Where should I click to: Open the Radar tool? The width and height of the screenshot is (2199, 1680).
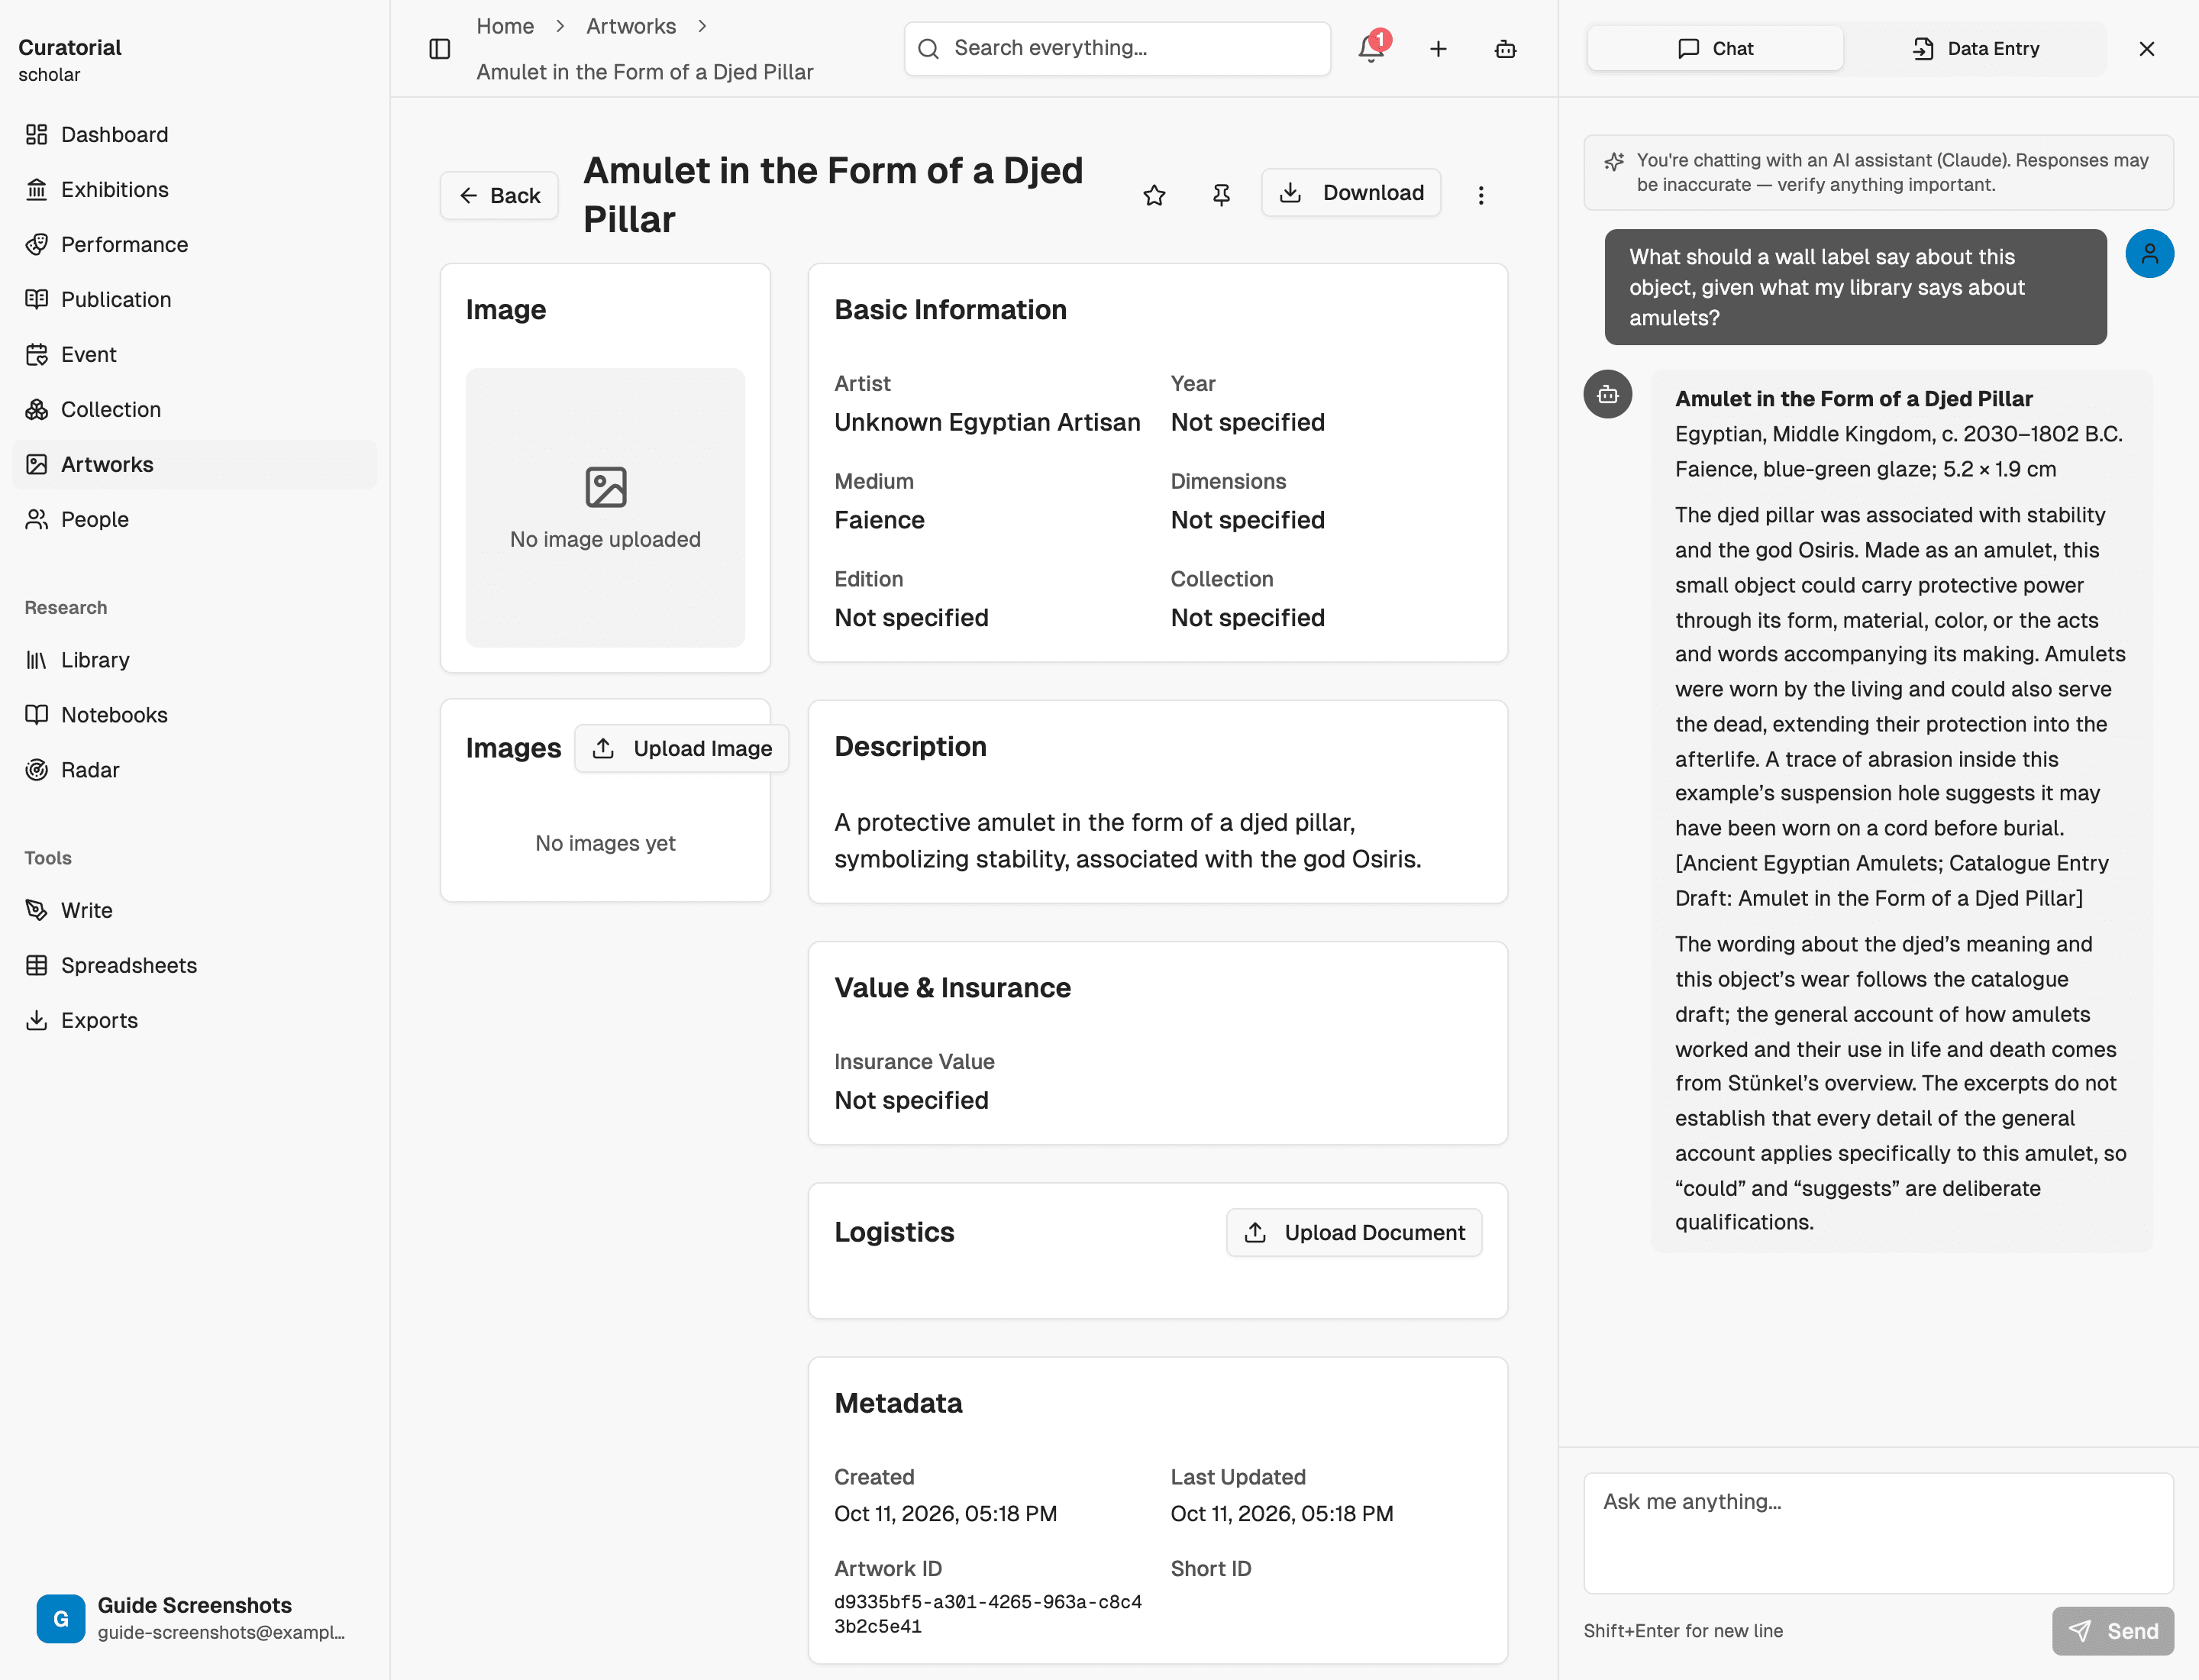tap(195, 770)
